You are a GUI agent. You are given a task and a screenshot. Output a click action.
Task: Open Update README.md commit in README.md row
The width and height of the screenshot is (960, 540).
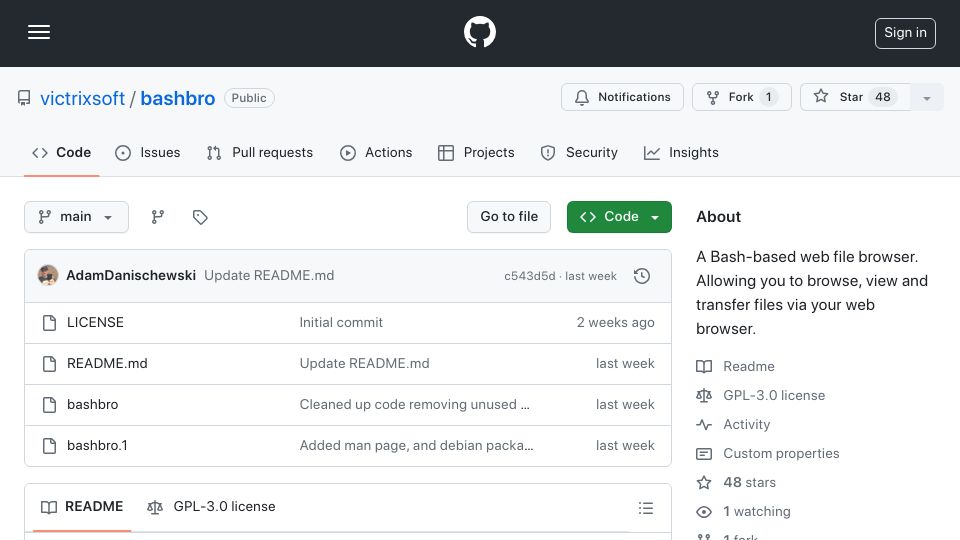tap(364, 364)
